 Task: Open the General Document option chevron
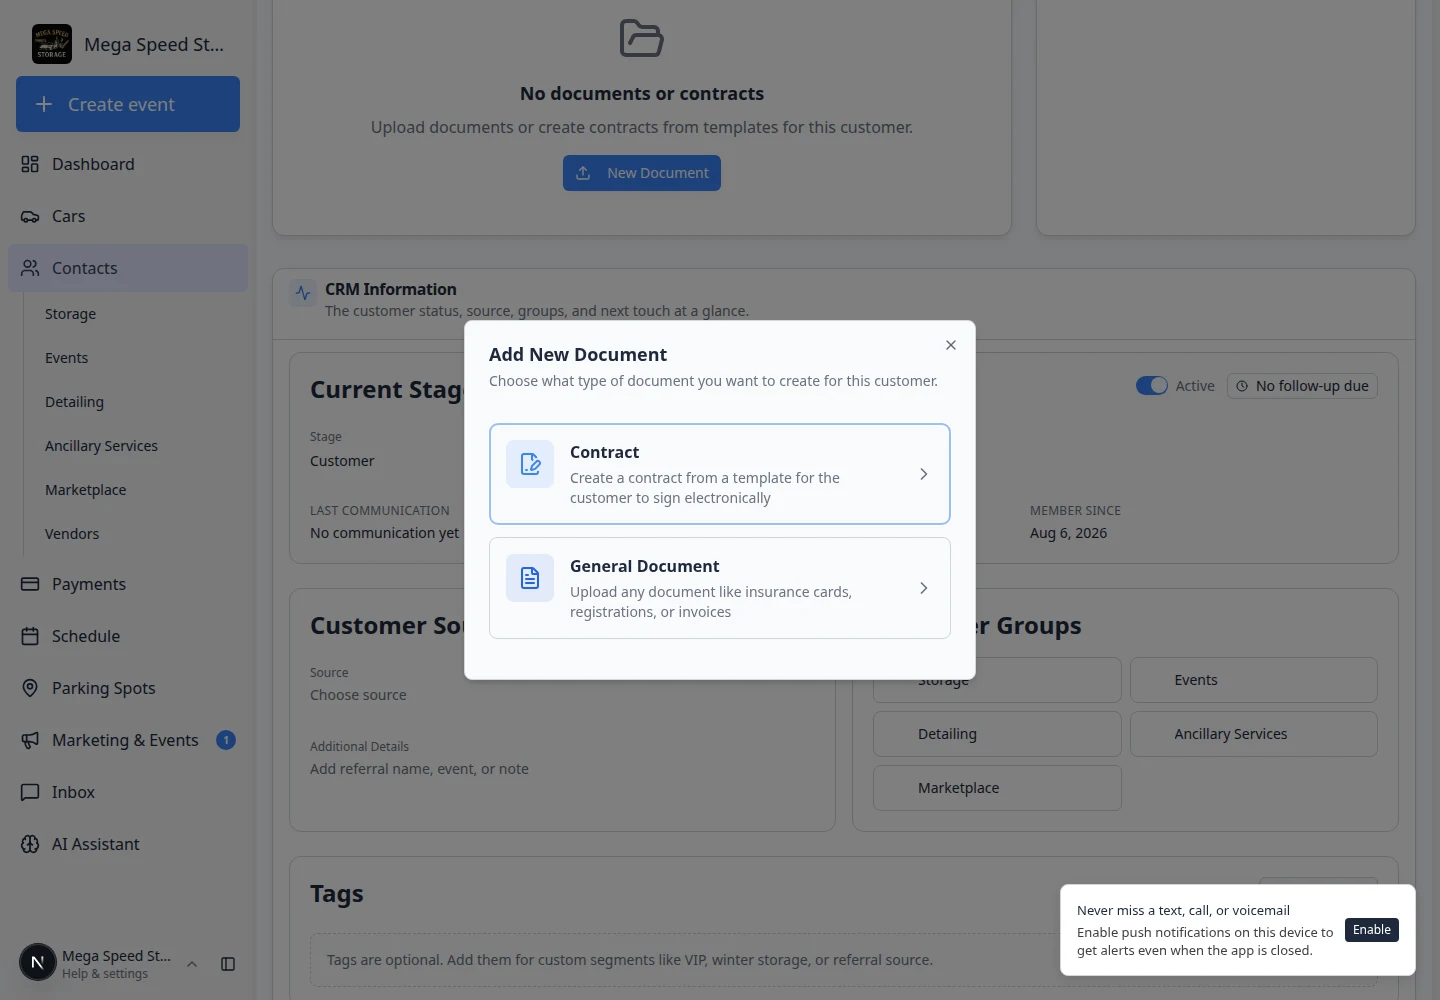coord(923,588)
